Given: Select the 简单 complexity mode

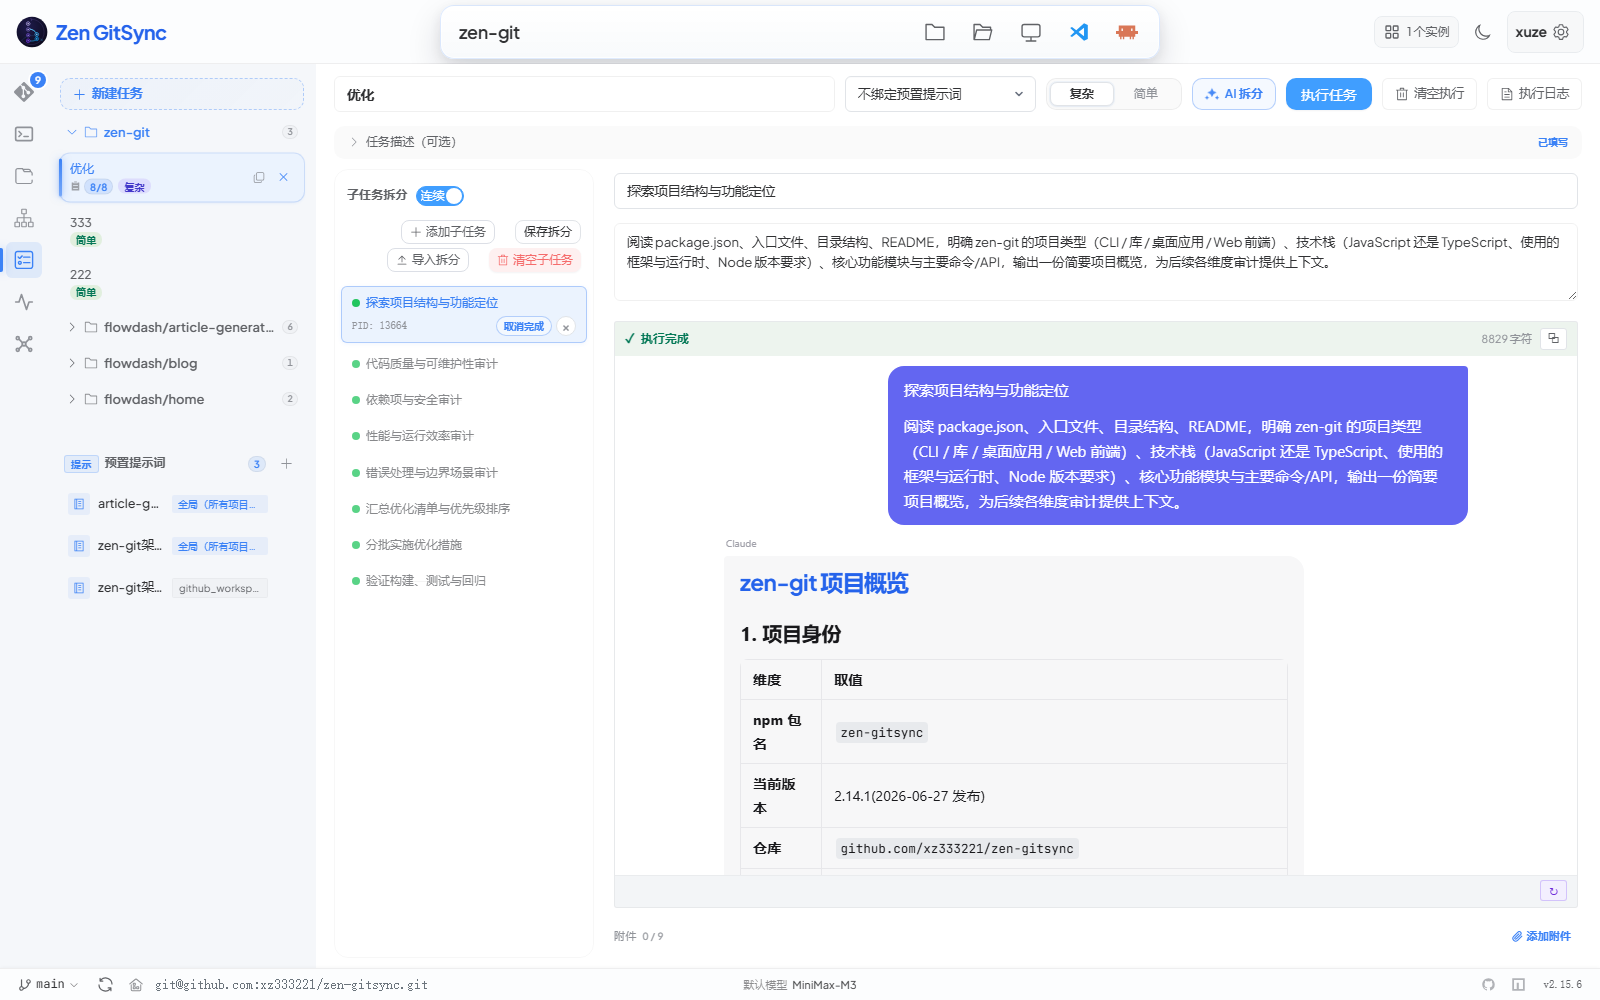Looking at the screenshot, I should click(x=1146, y=94).
